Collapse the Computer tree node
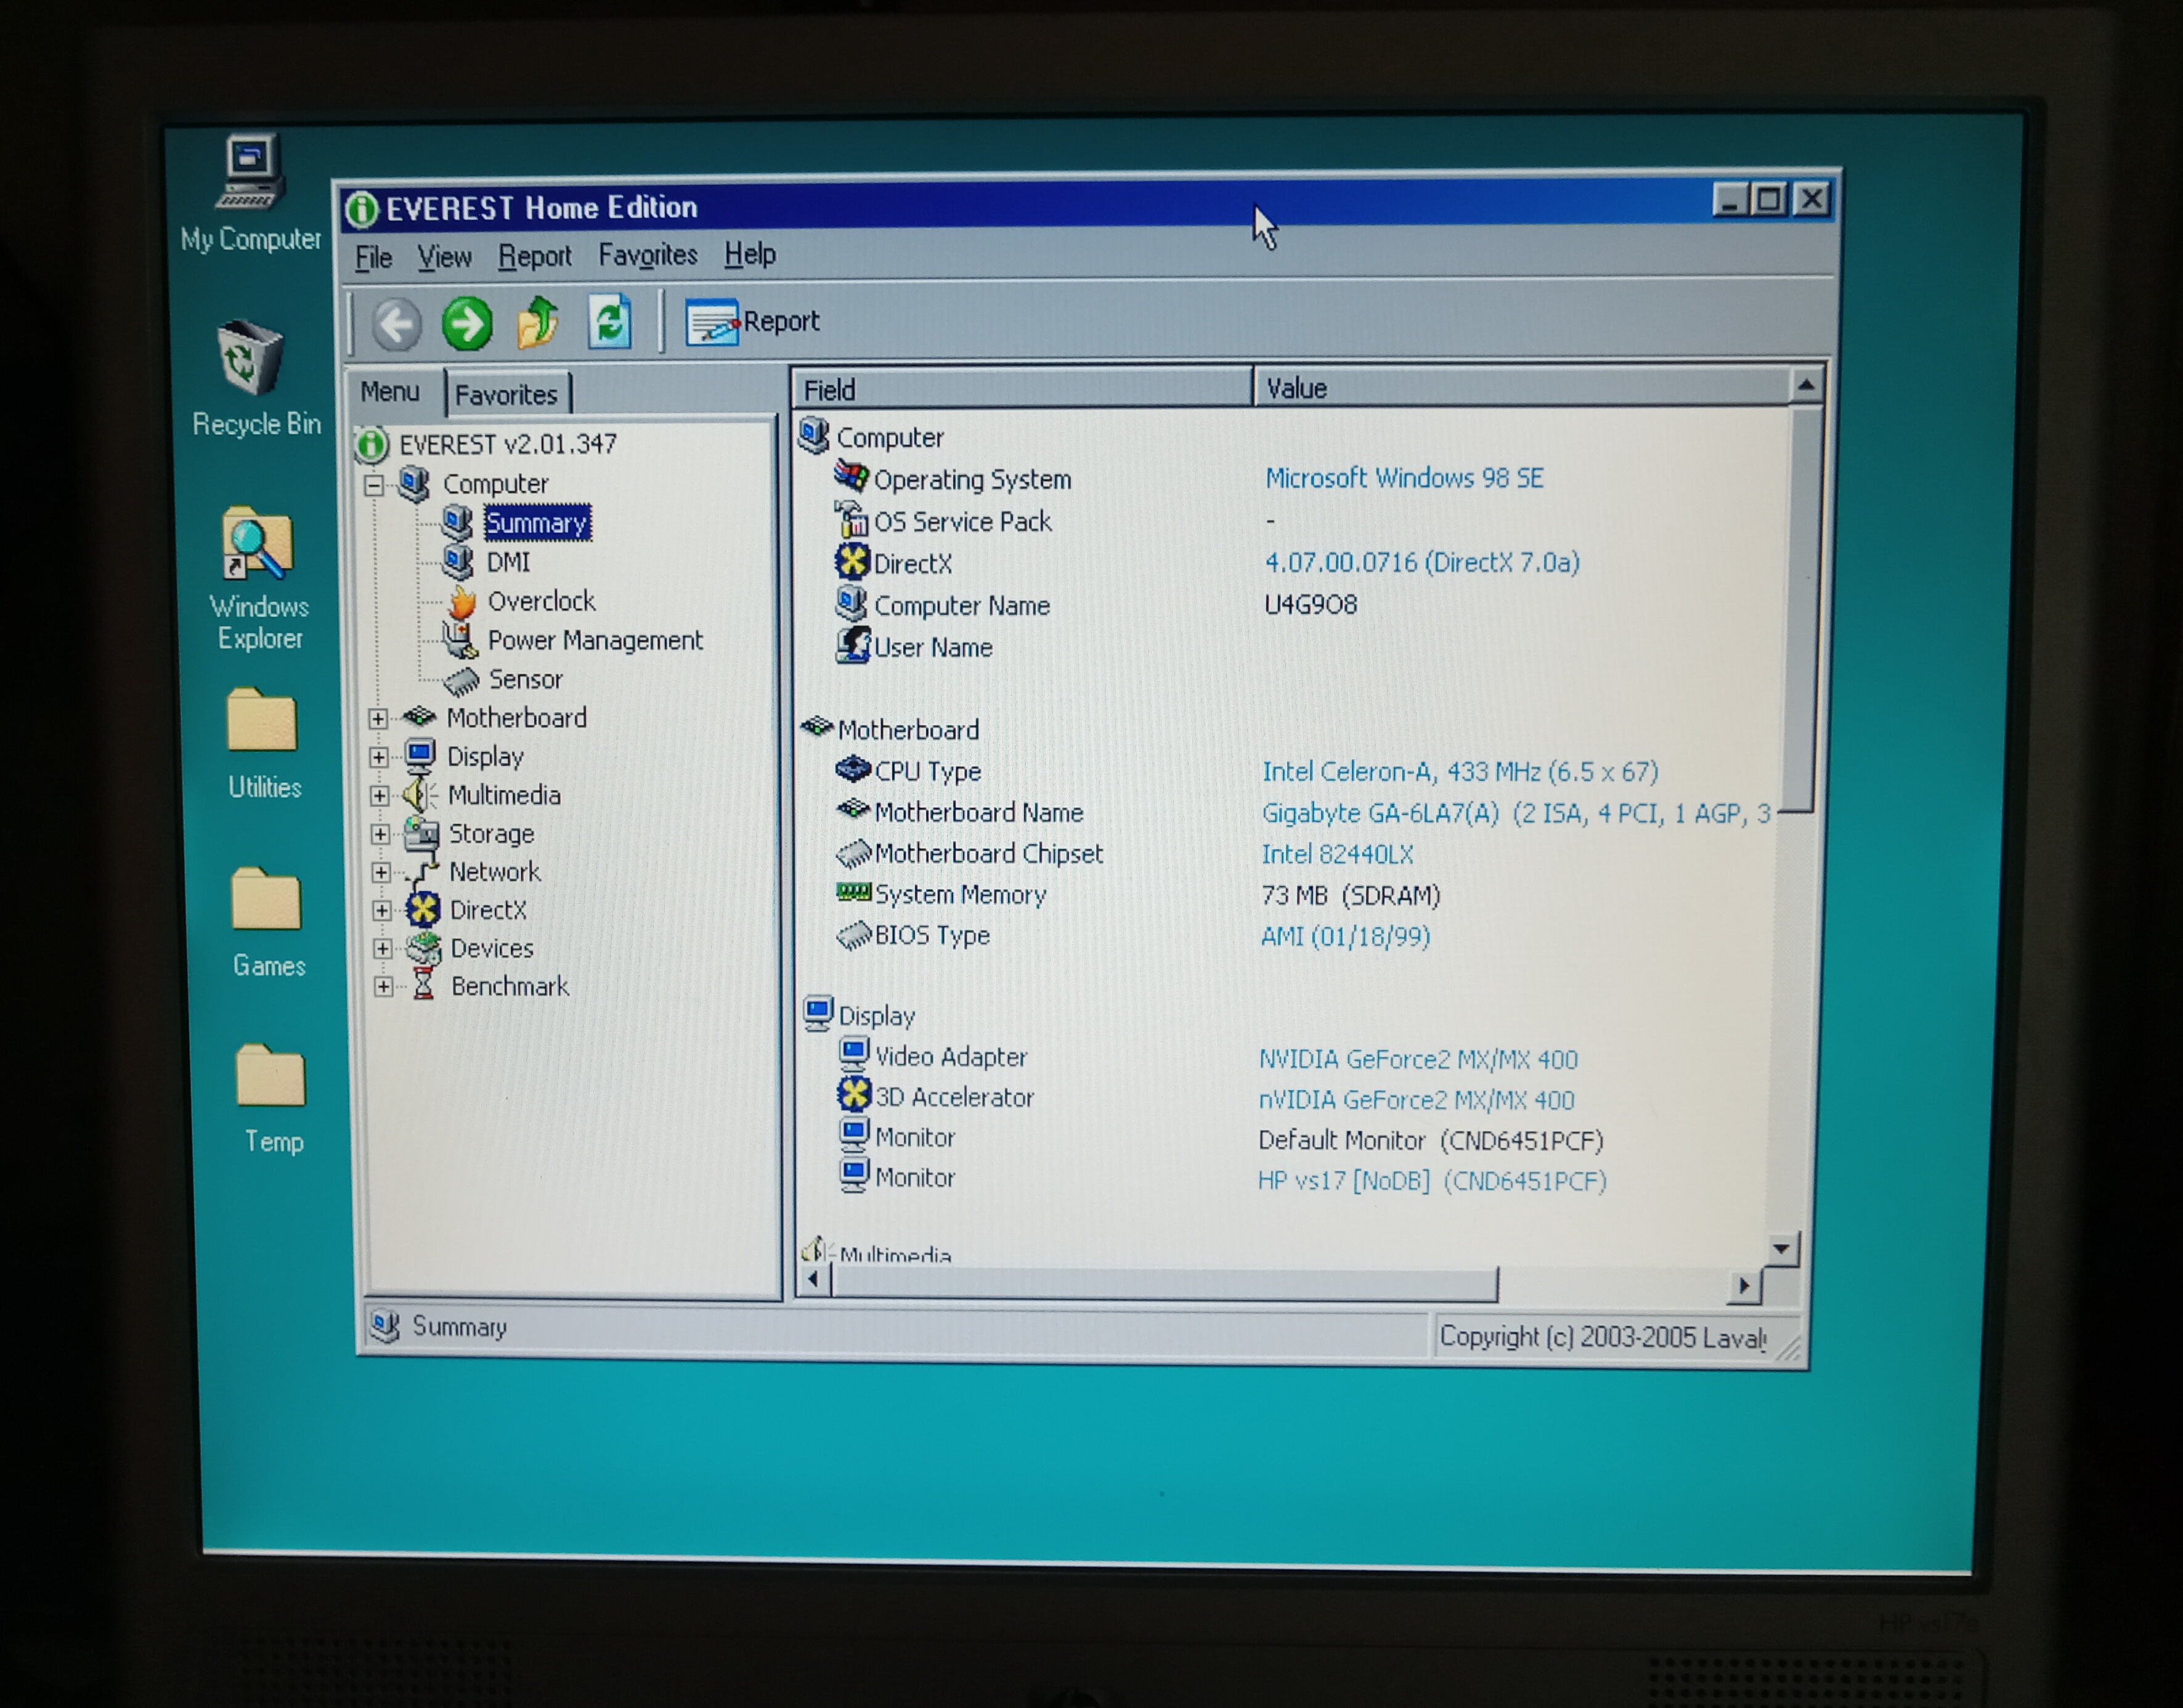The image size is (2183, 1708). (374, 485)
